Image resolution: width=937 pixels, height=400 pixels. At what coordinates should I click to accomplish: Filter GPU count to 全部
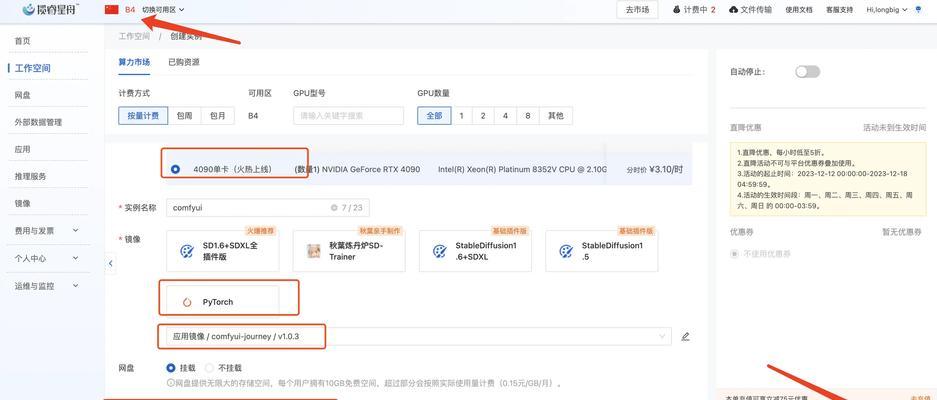click(434, 116)
